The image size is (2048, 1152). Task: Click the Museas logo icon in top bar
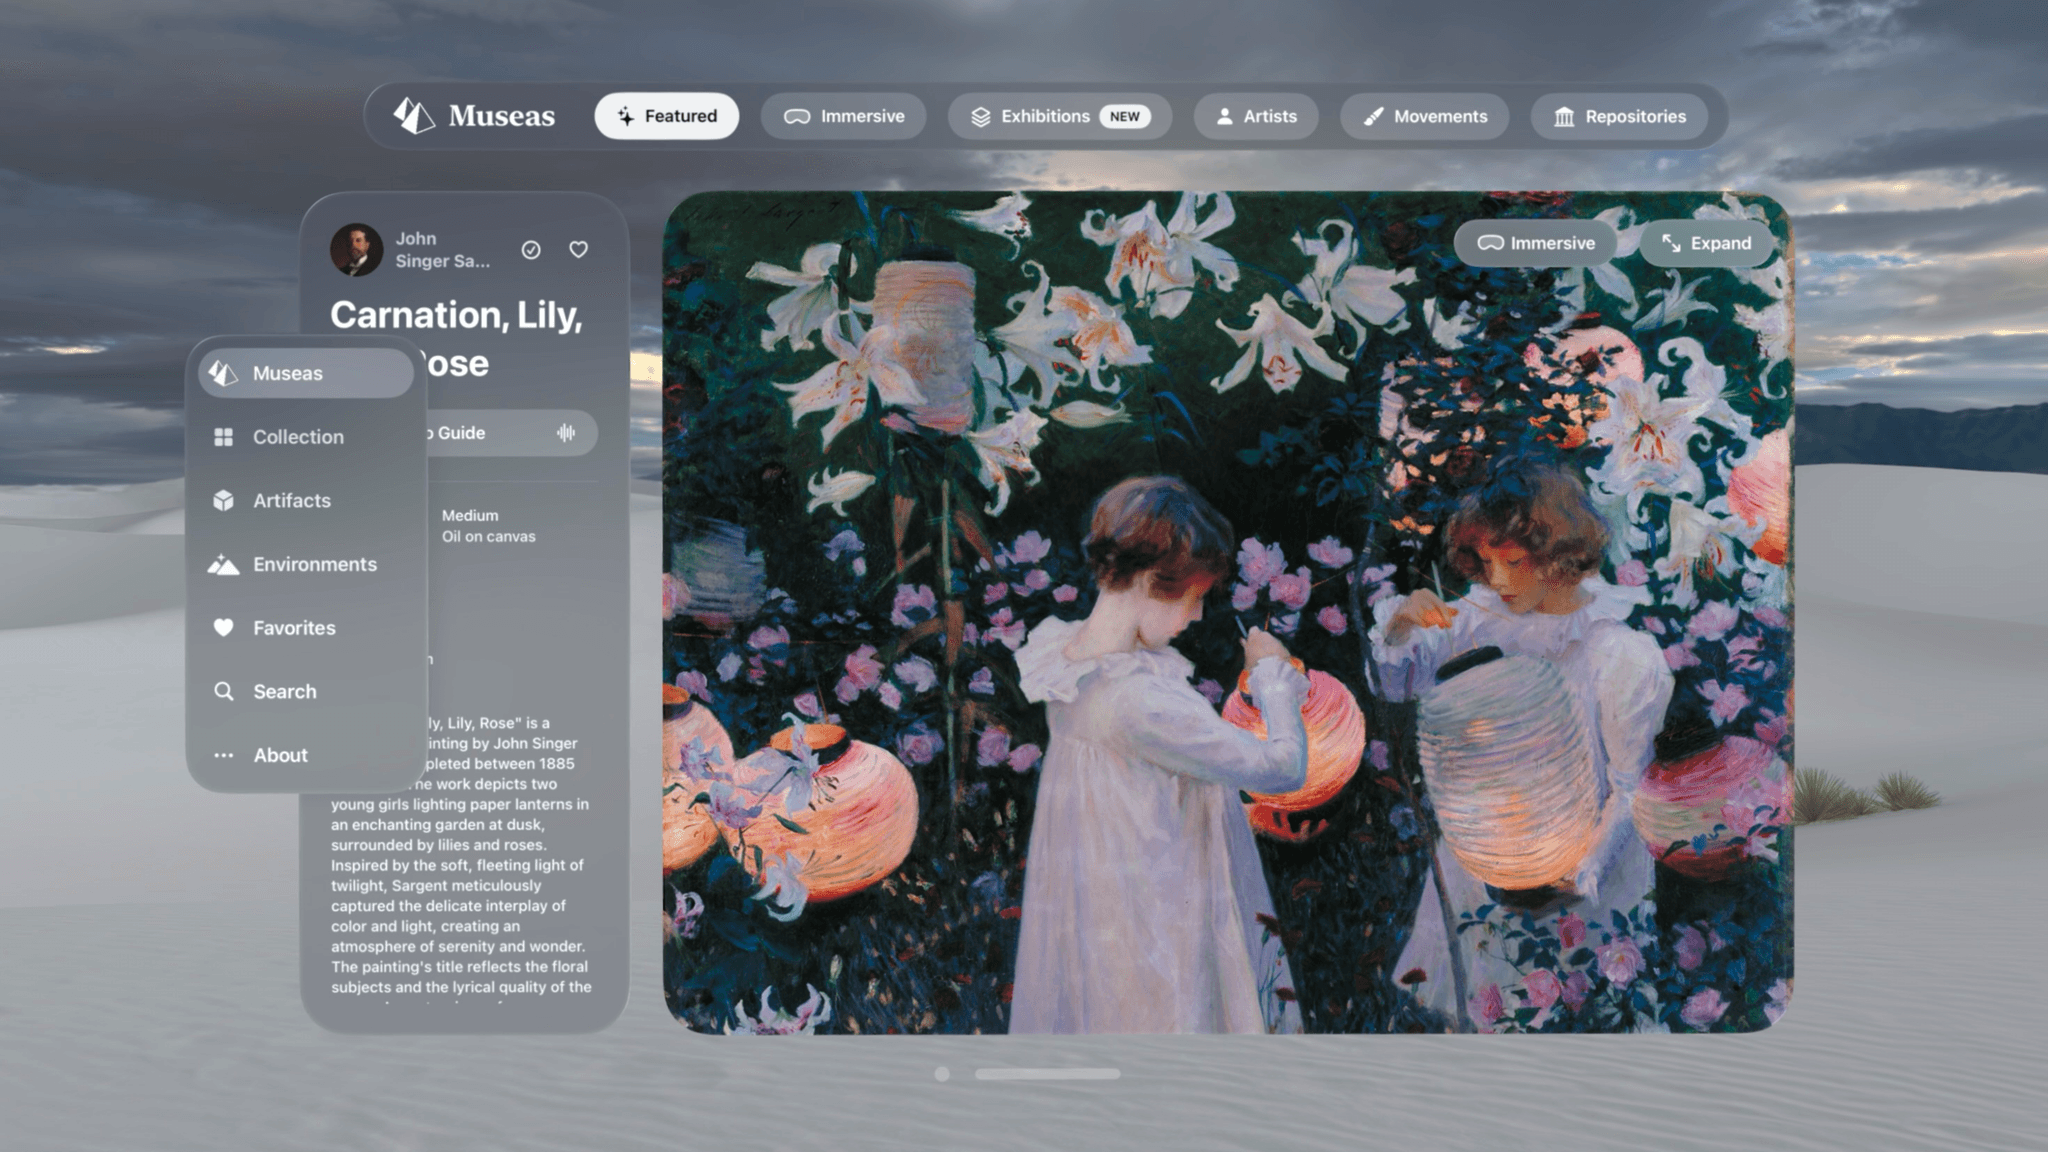point(413,116)
